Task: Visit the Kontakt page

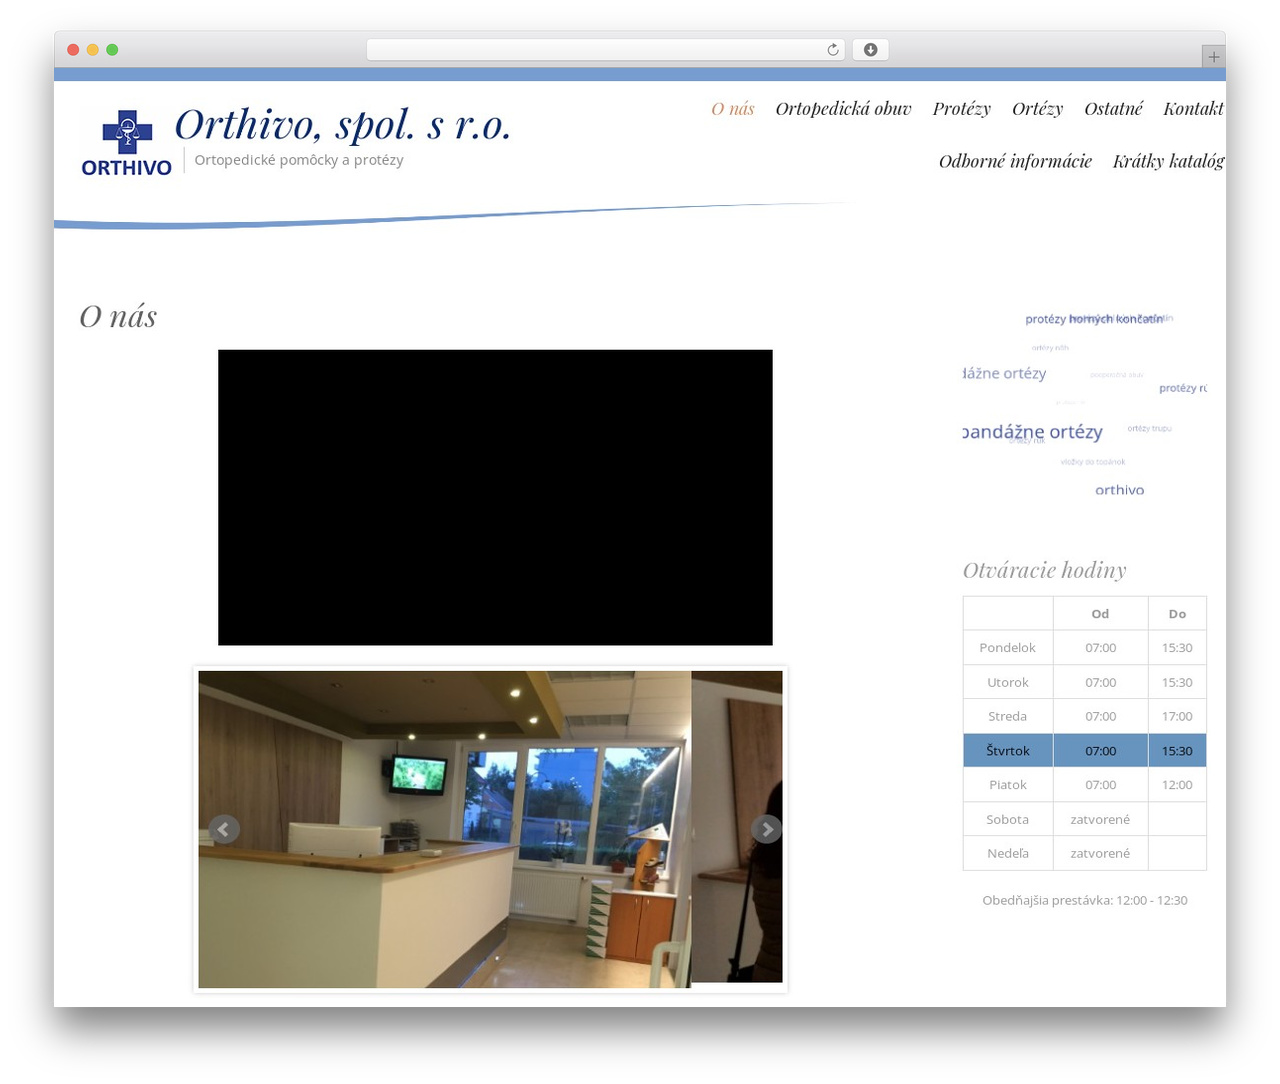Action: (x=1193, y=109)
